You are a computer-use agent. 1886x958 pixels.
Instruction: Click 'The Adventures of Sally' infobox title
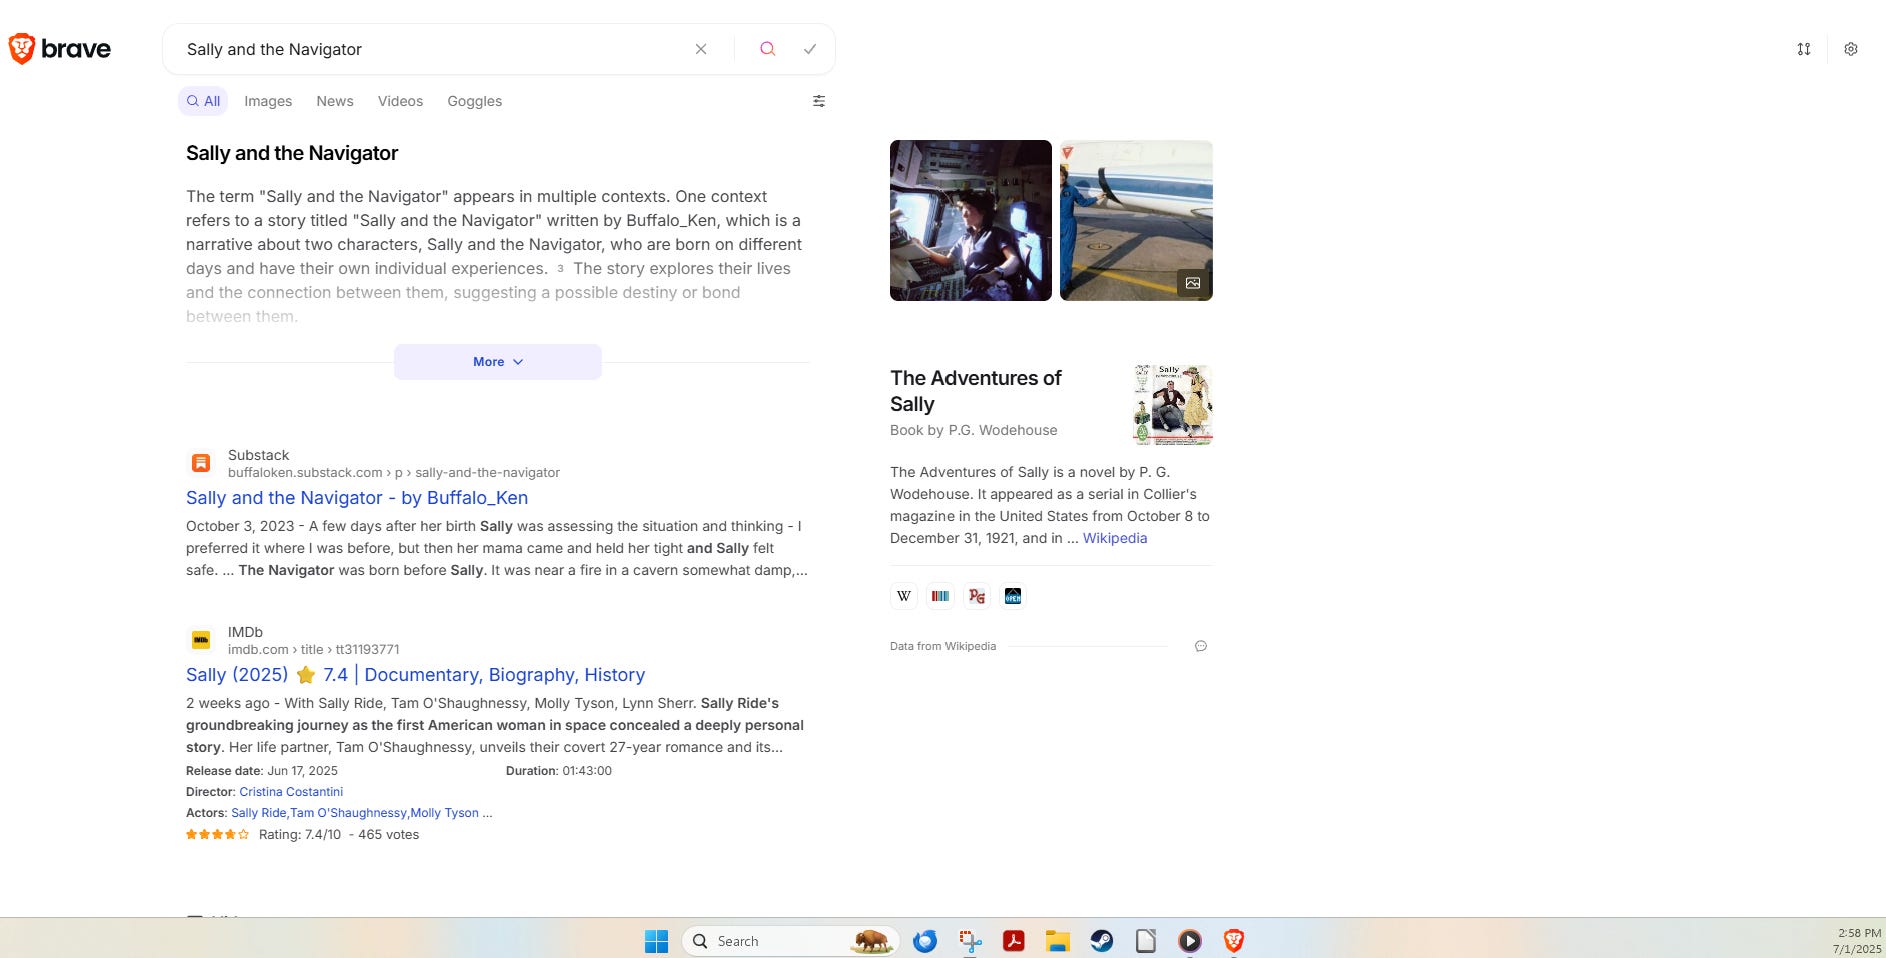point(976,391)
